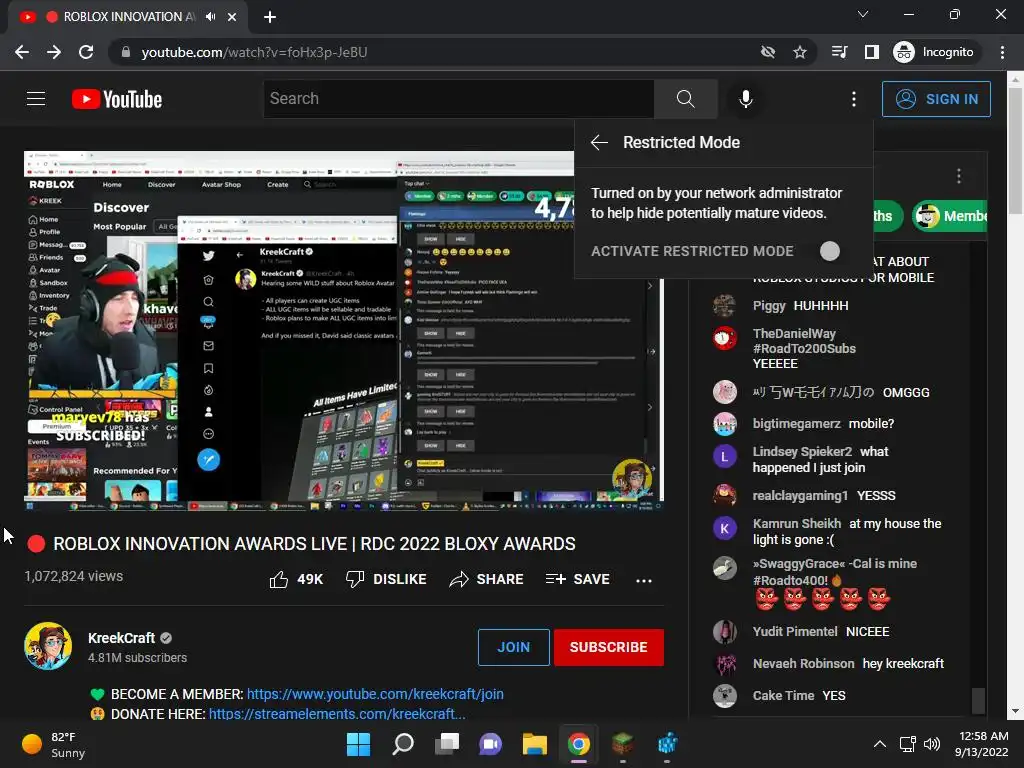Click the Sign In button

coord(936,99)
